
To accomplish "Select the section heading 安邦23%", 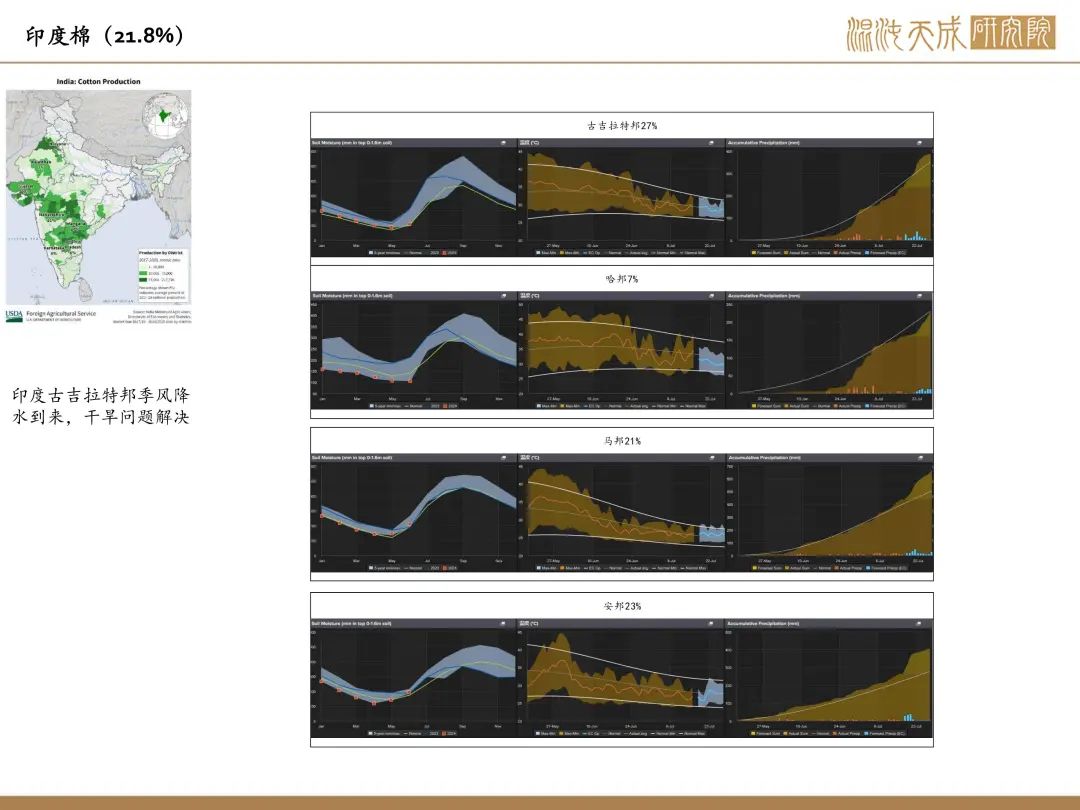I will [622, 606].
